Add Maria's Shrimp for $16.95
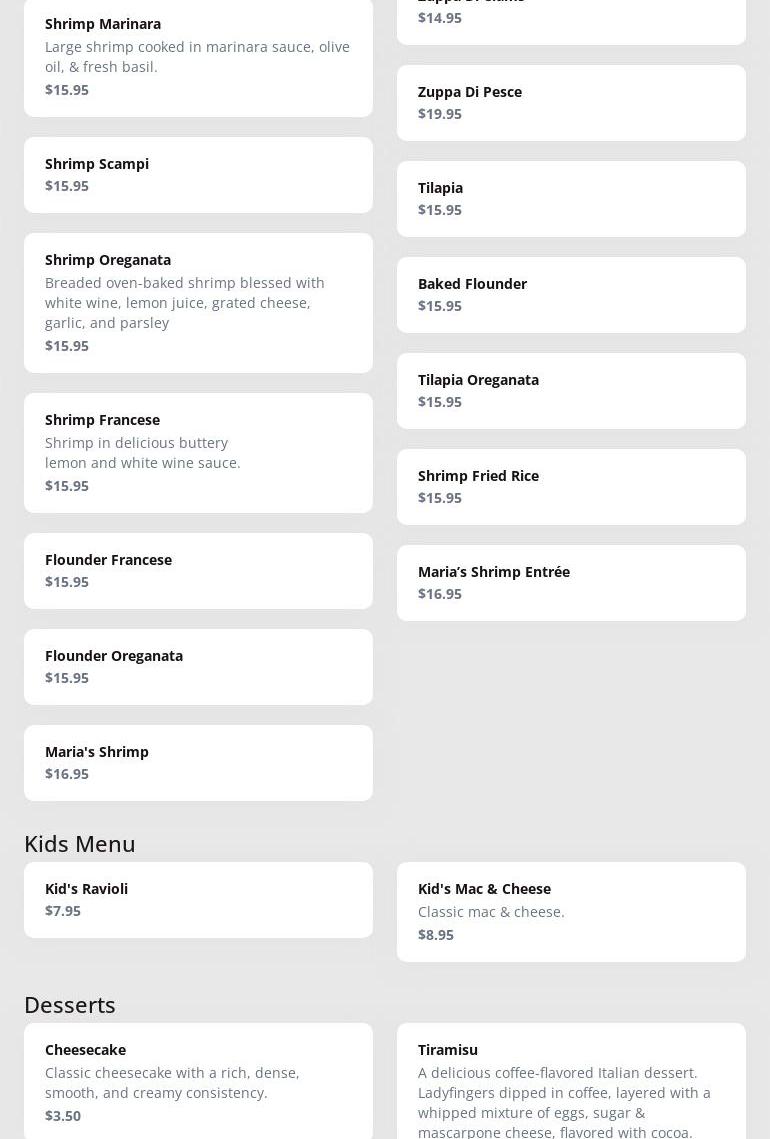The height and width of the screenshot is (1139, 770). point(198,762)
